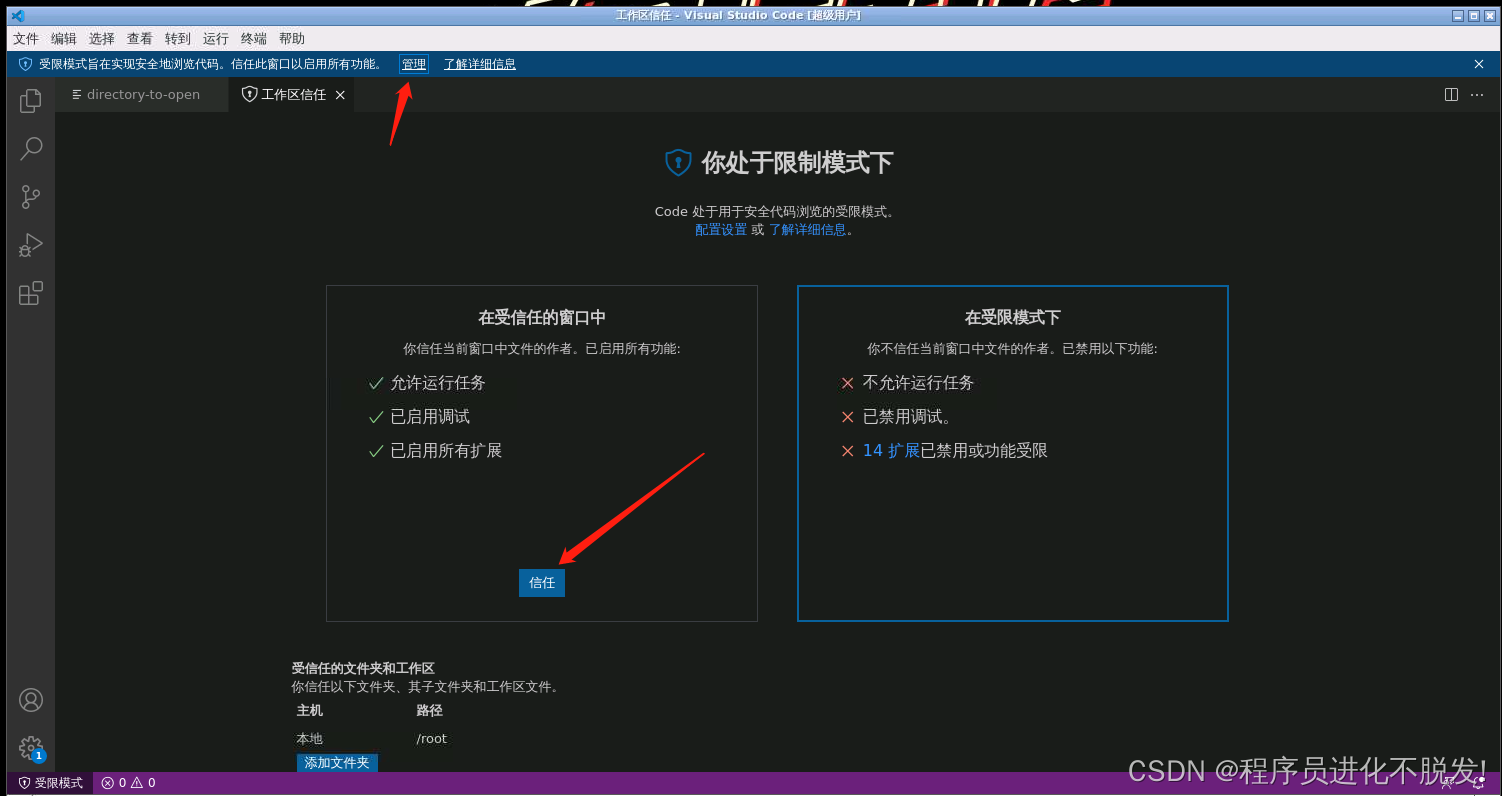Open the 了解详细信息 link in banner
The image size is (1502, 796).
pyautogui.click(x=479, y=63)
